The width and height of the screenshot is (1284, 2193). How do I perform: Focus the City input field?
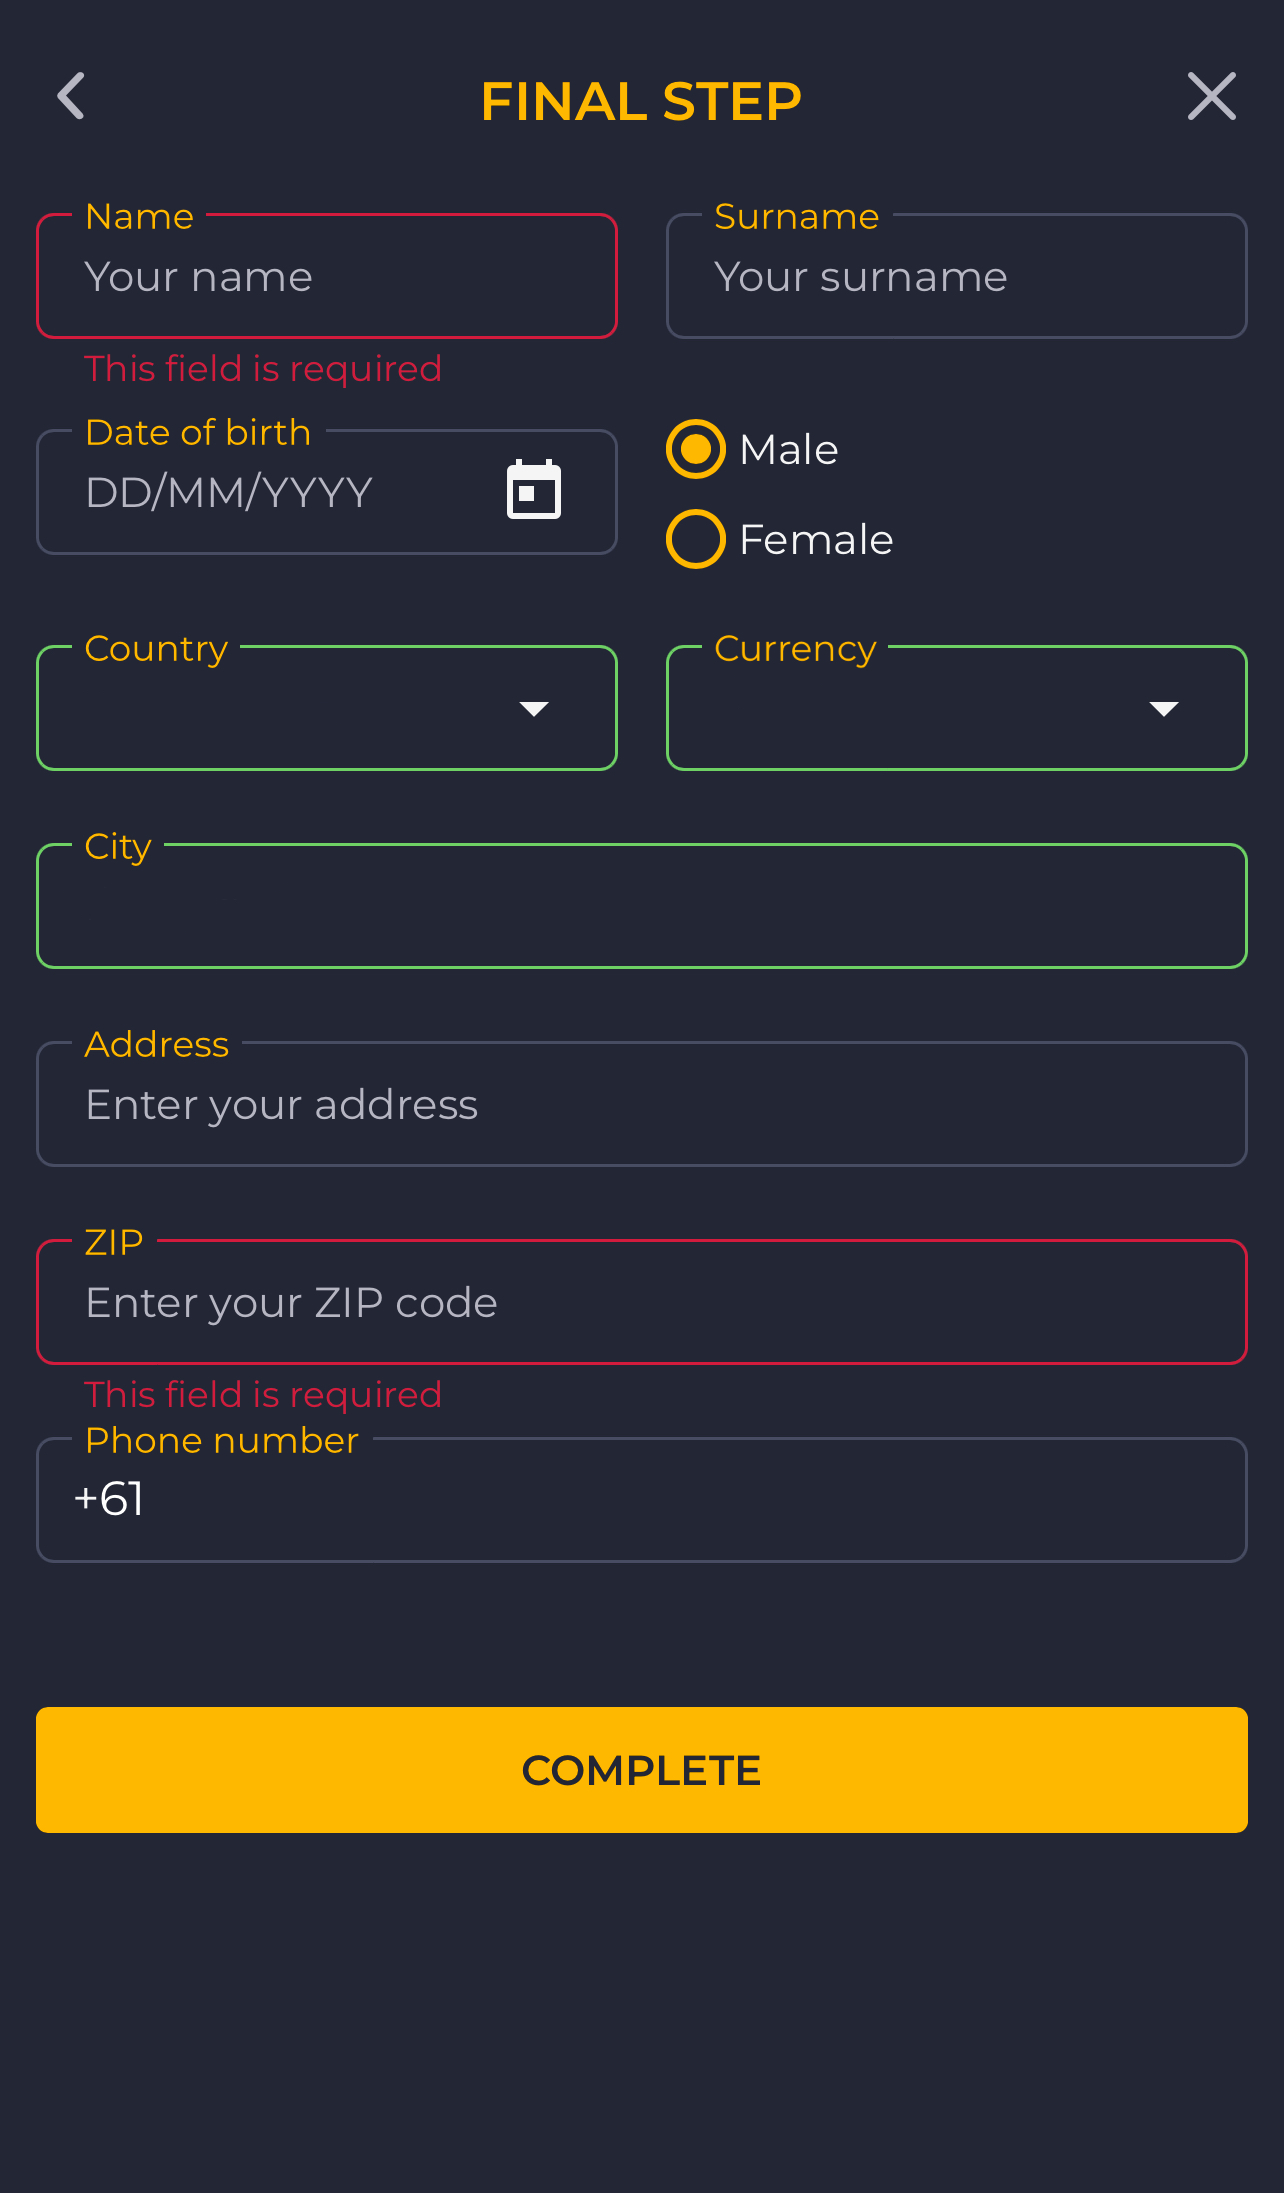(x=642, y=906)
